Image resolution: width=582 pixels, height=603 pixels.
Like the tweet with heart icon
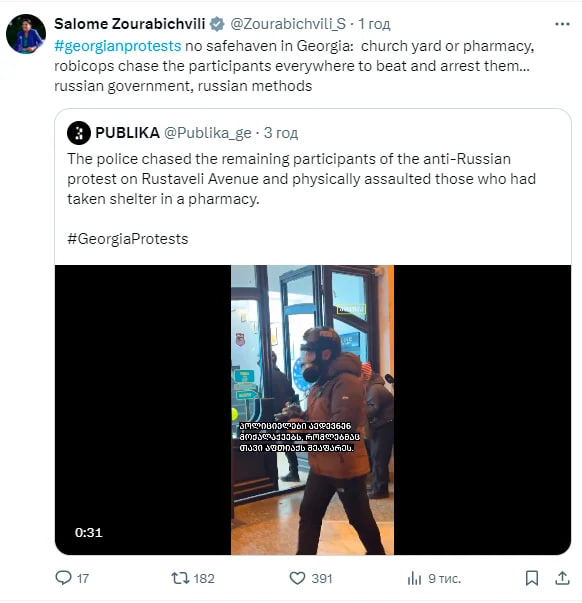pyautogui.click(x=297, y=578)
